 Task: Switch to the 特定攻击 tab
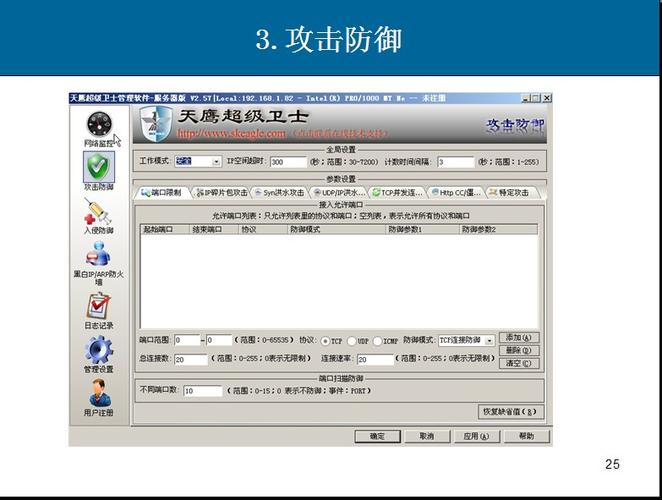click(x=510, y=193)
